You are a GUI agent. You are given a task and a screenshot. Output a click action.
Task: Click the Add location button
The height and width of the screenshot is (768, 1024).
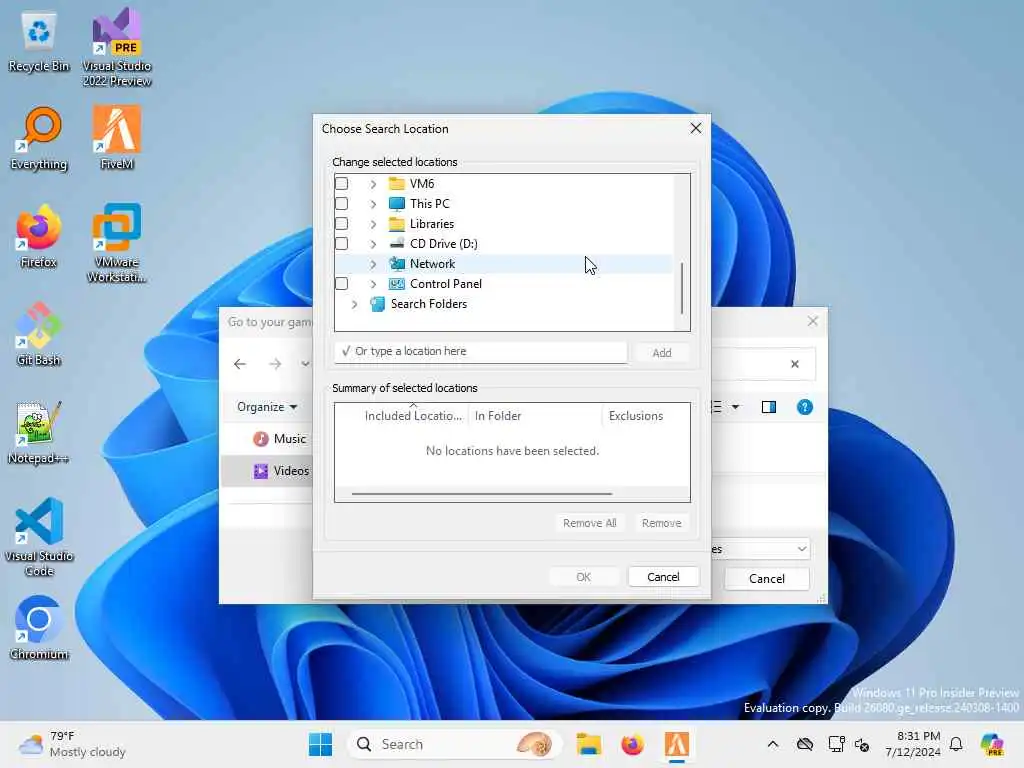tap(662, 353)
